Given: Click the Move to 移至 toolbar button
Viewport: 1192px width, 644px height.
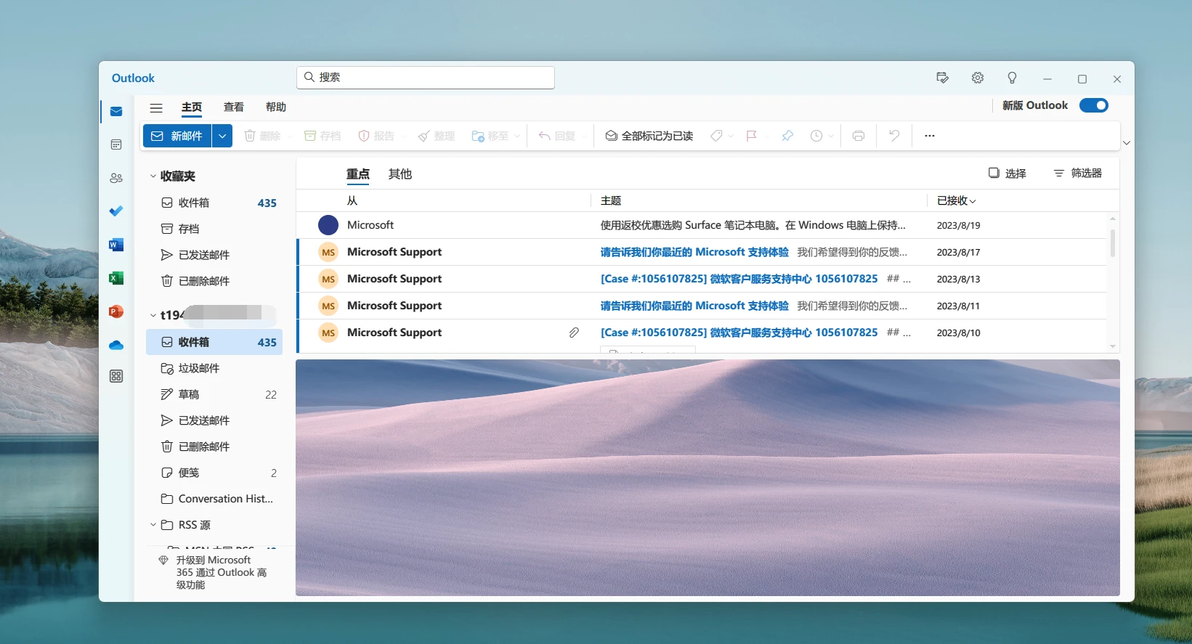Looking at the screenshot, I should click(x=490, y=136).
